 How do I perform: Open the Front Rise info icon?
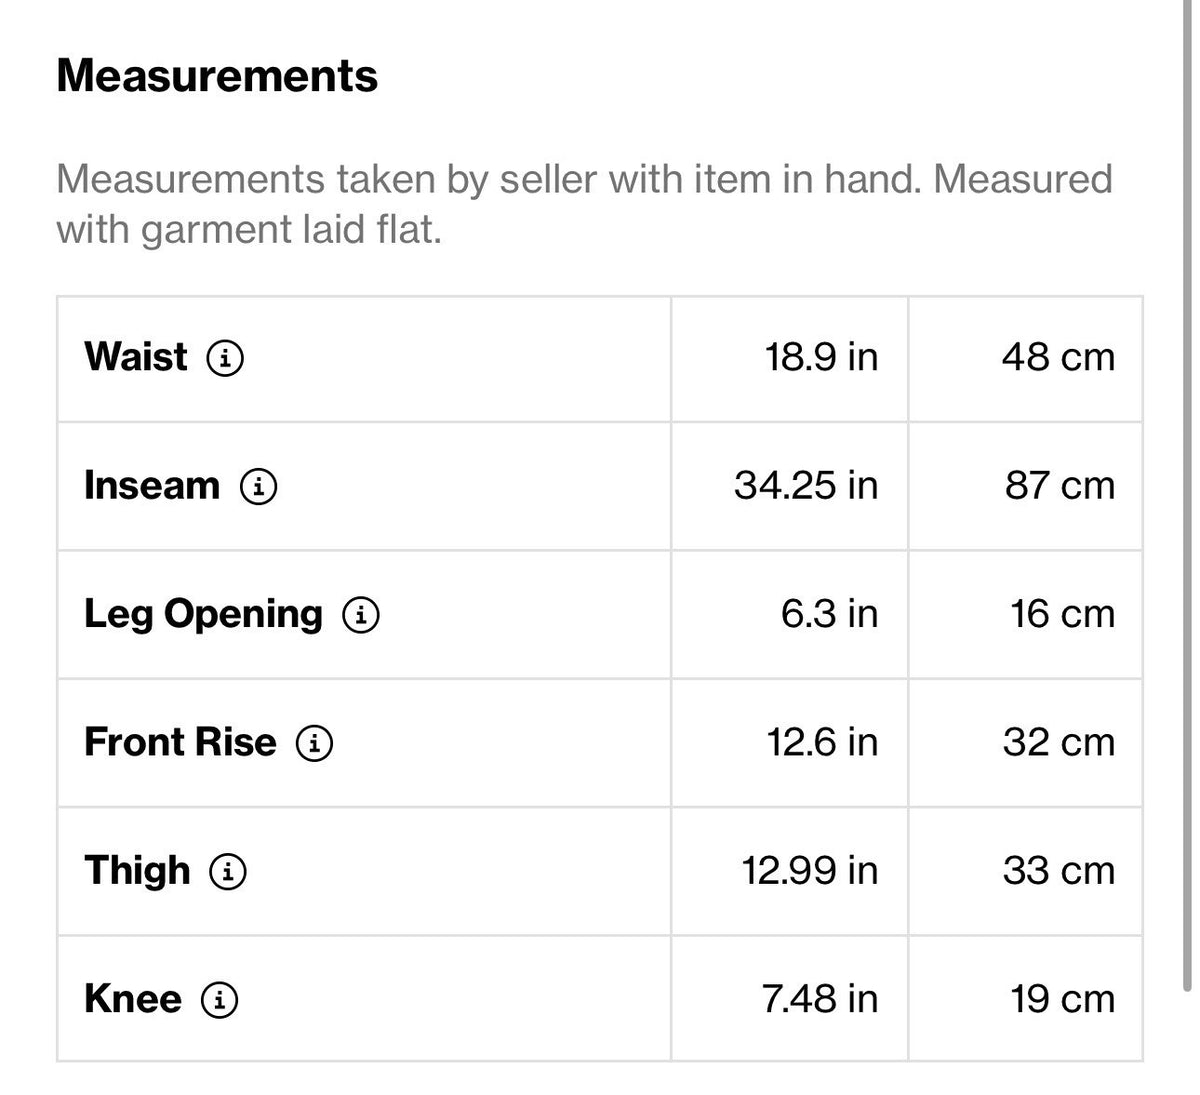315,742
